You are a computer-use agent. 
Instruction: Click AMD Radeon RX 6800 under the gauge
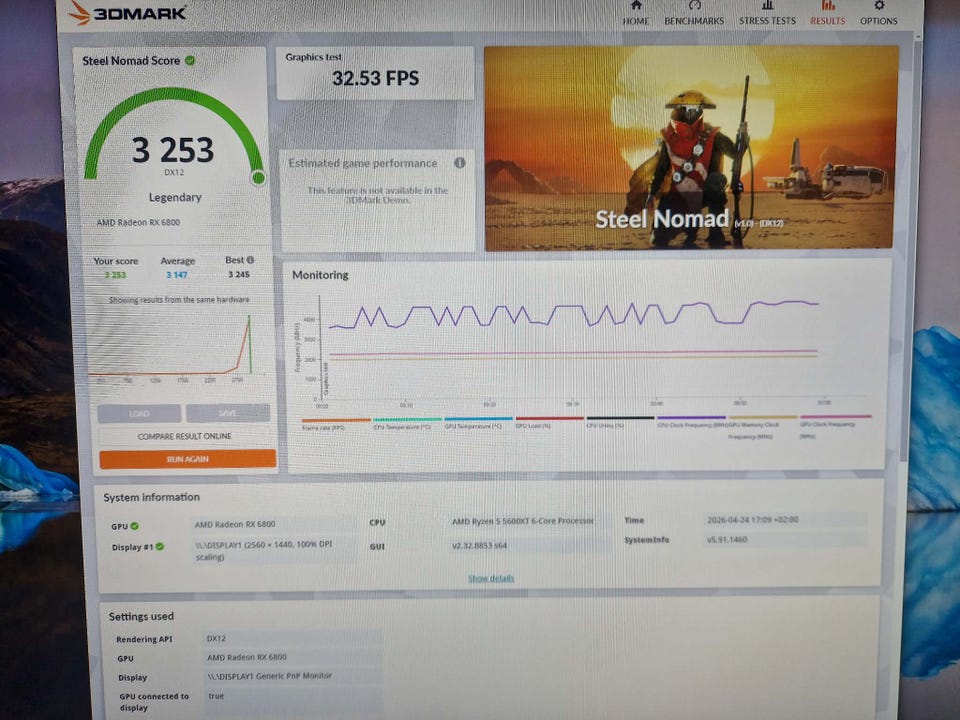tap(138, 222)
